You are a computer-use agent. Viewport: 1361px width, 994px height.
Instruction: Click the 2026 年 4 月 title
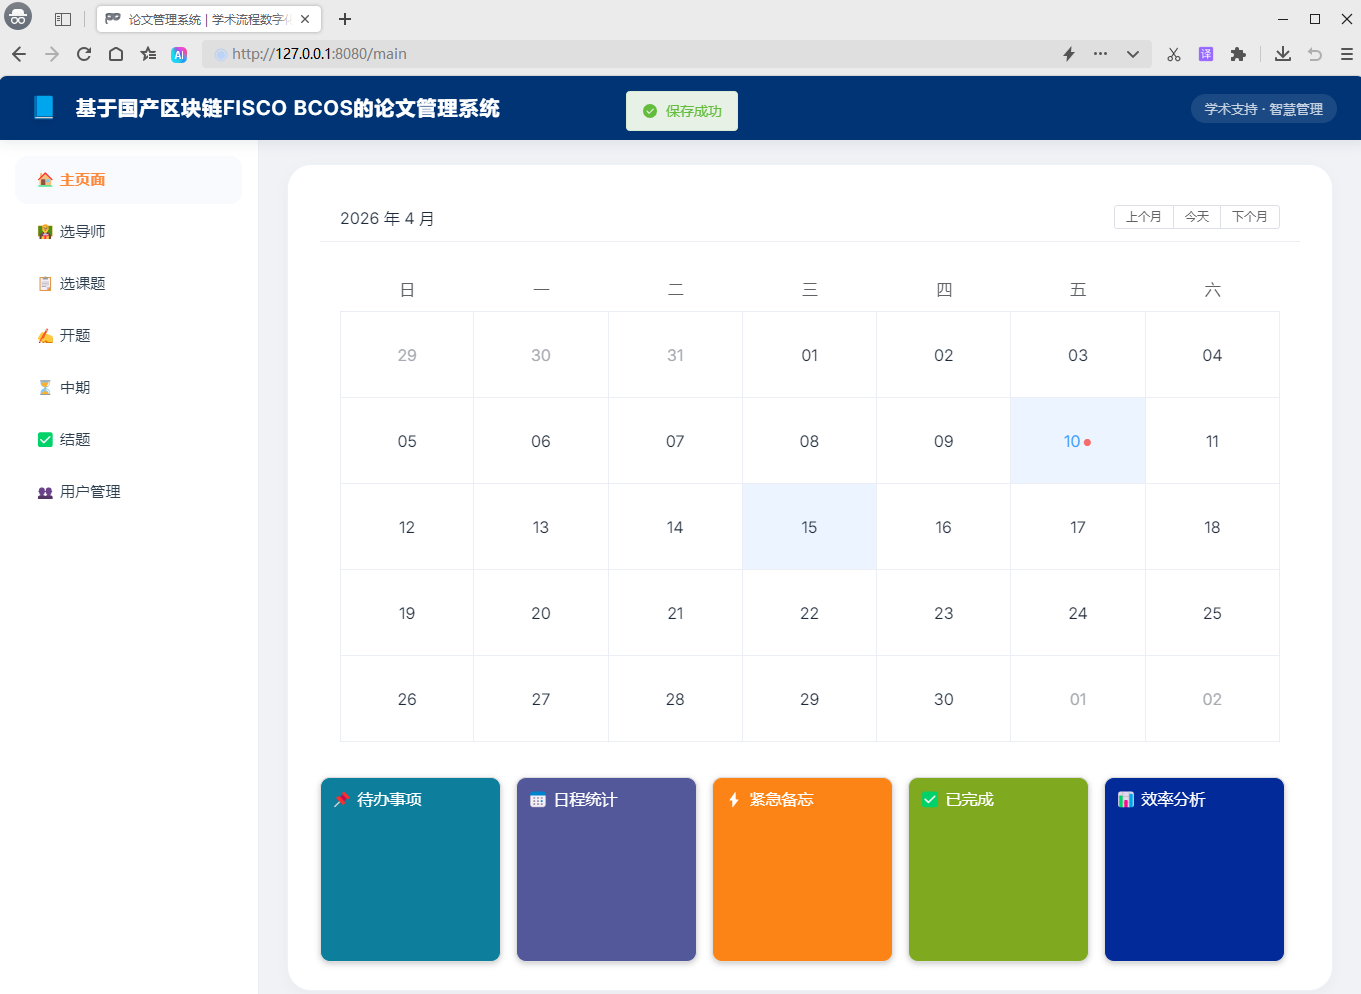coord(387,218)
